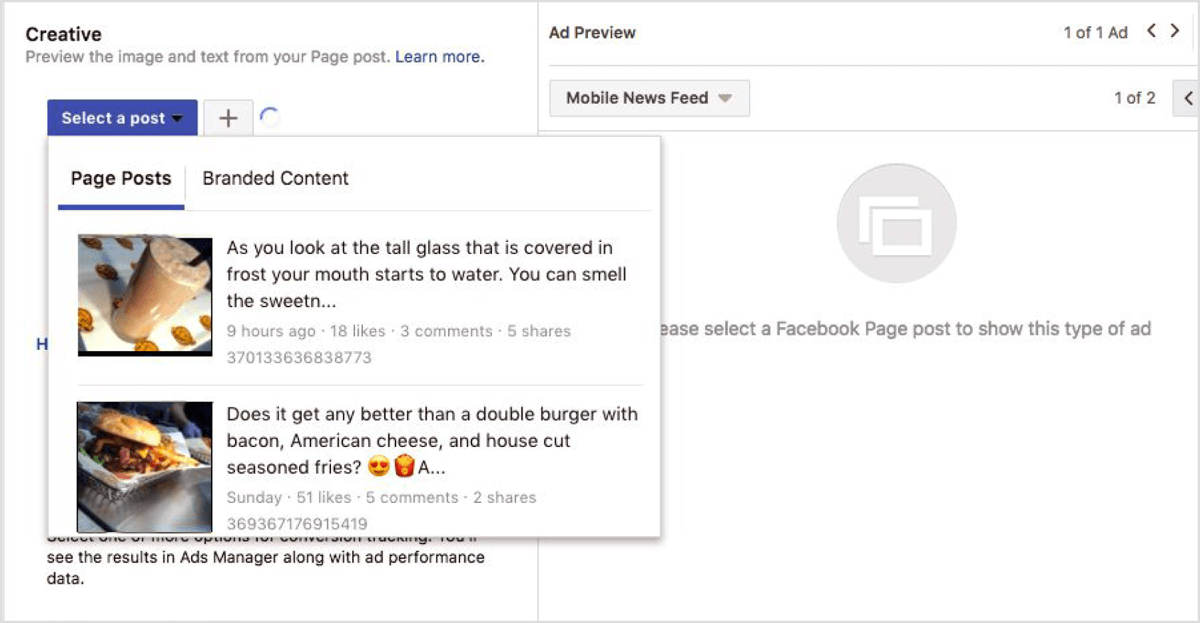Click the + icon to create a new post
This screenshot has width=1200, height=623.
228,117
